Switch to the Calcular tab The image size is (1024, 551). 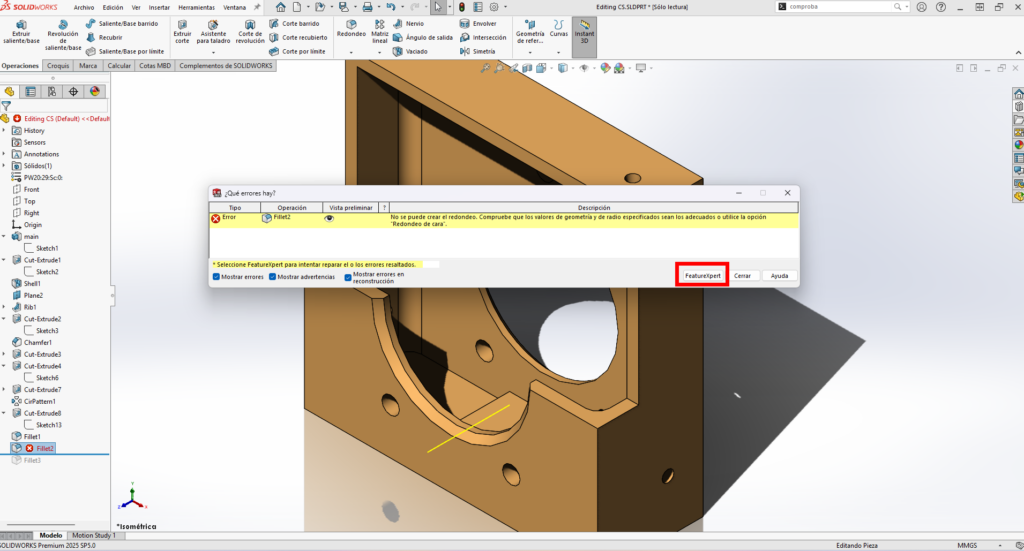(119, 65)
